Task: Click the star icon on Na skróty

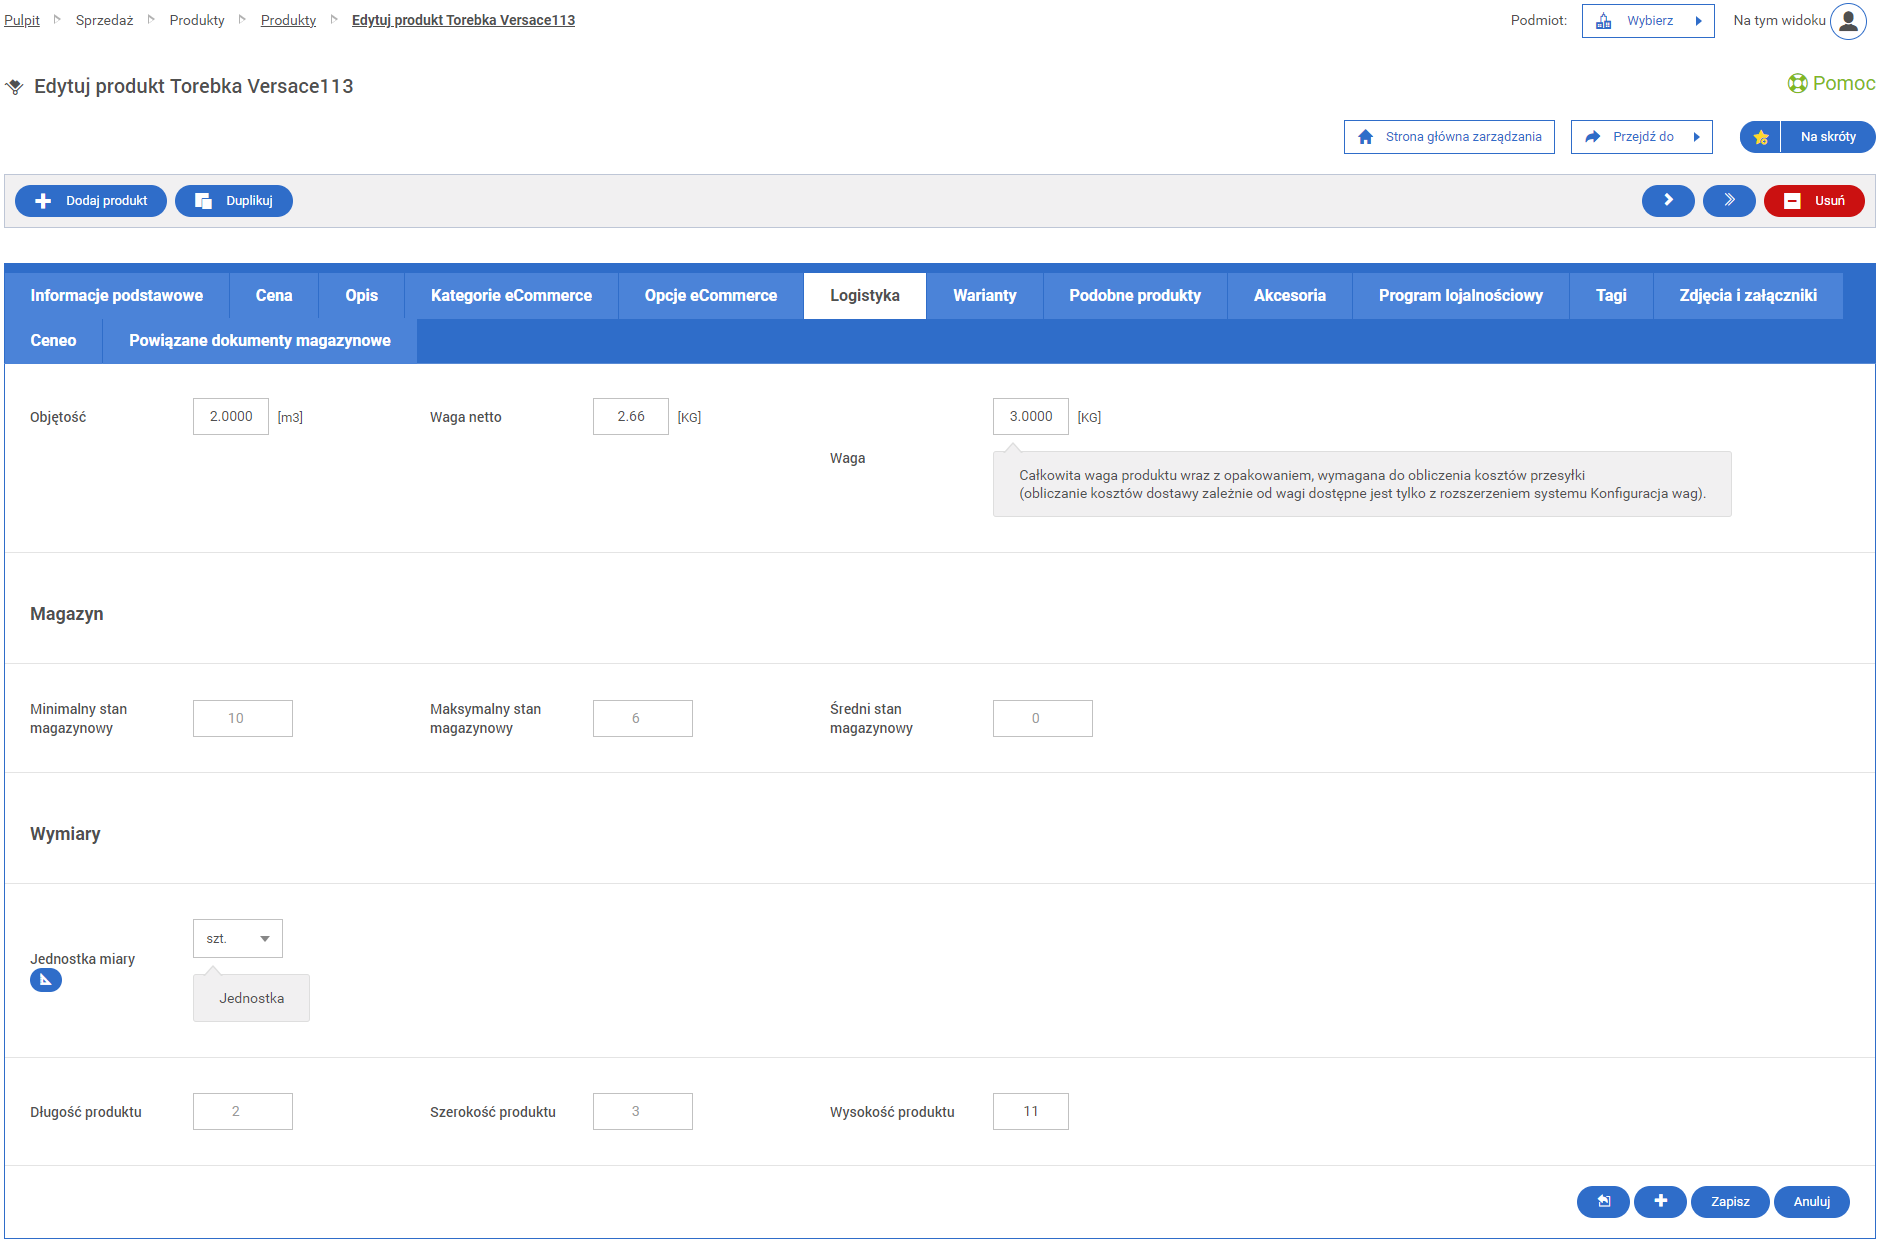Action: coord(1760,137)
